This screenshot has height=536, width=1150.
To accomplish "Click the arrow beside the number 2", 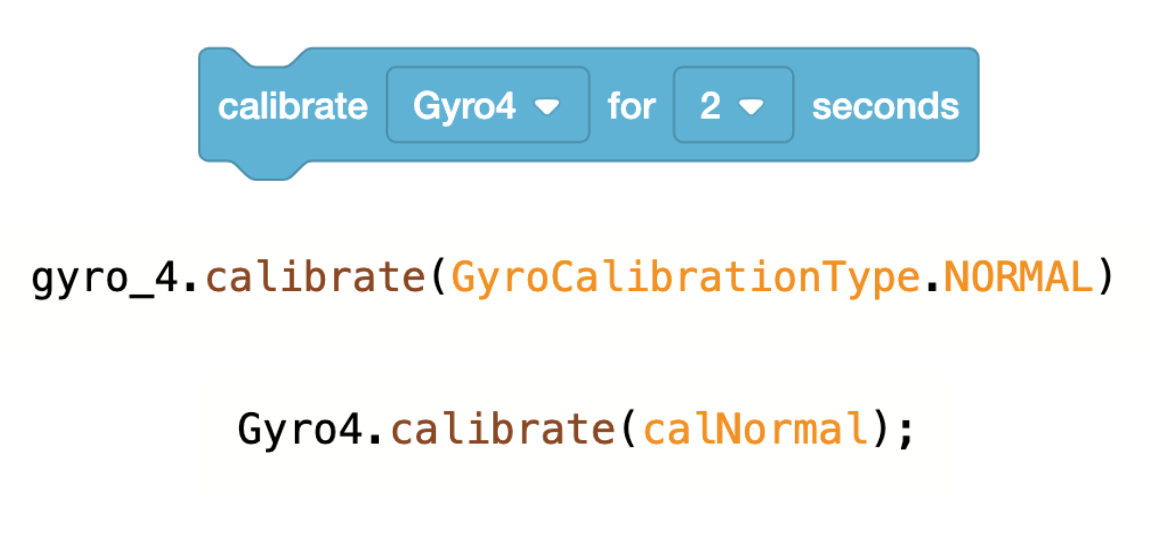I will click(752, 108).
